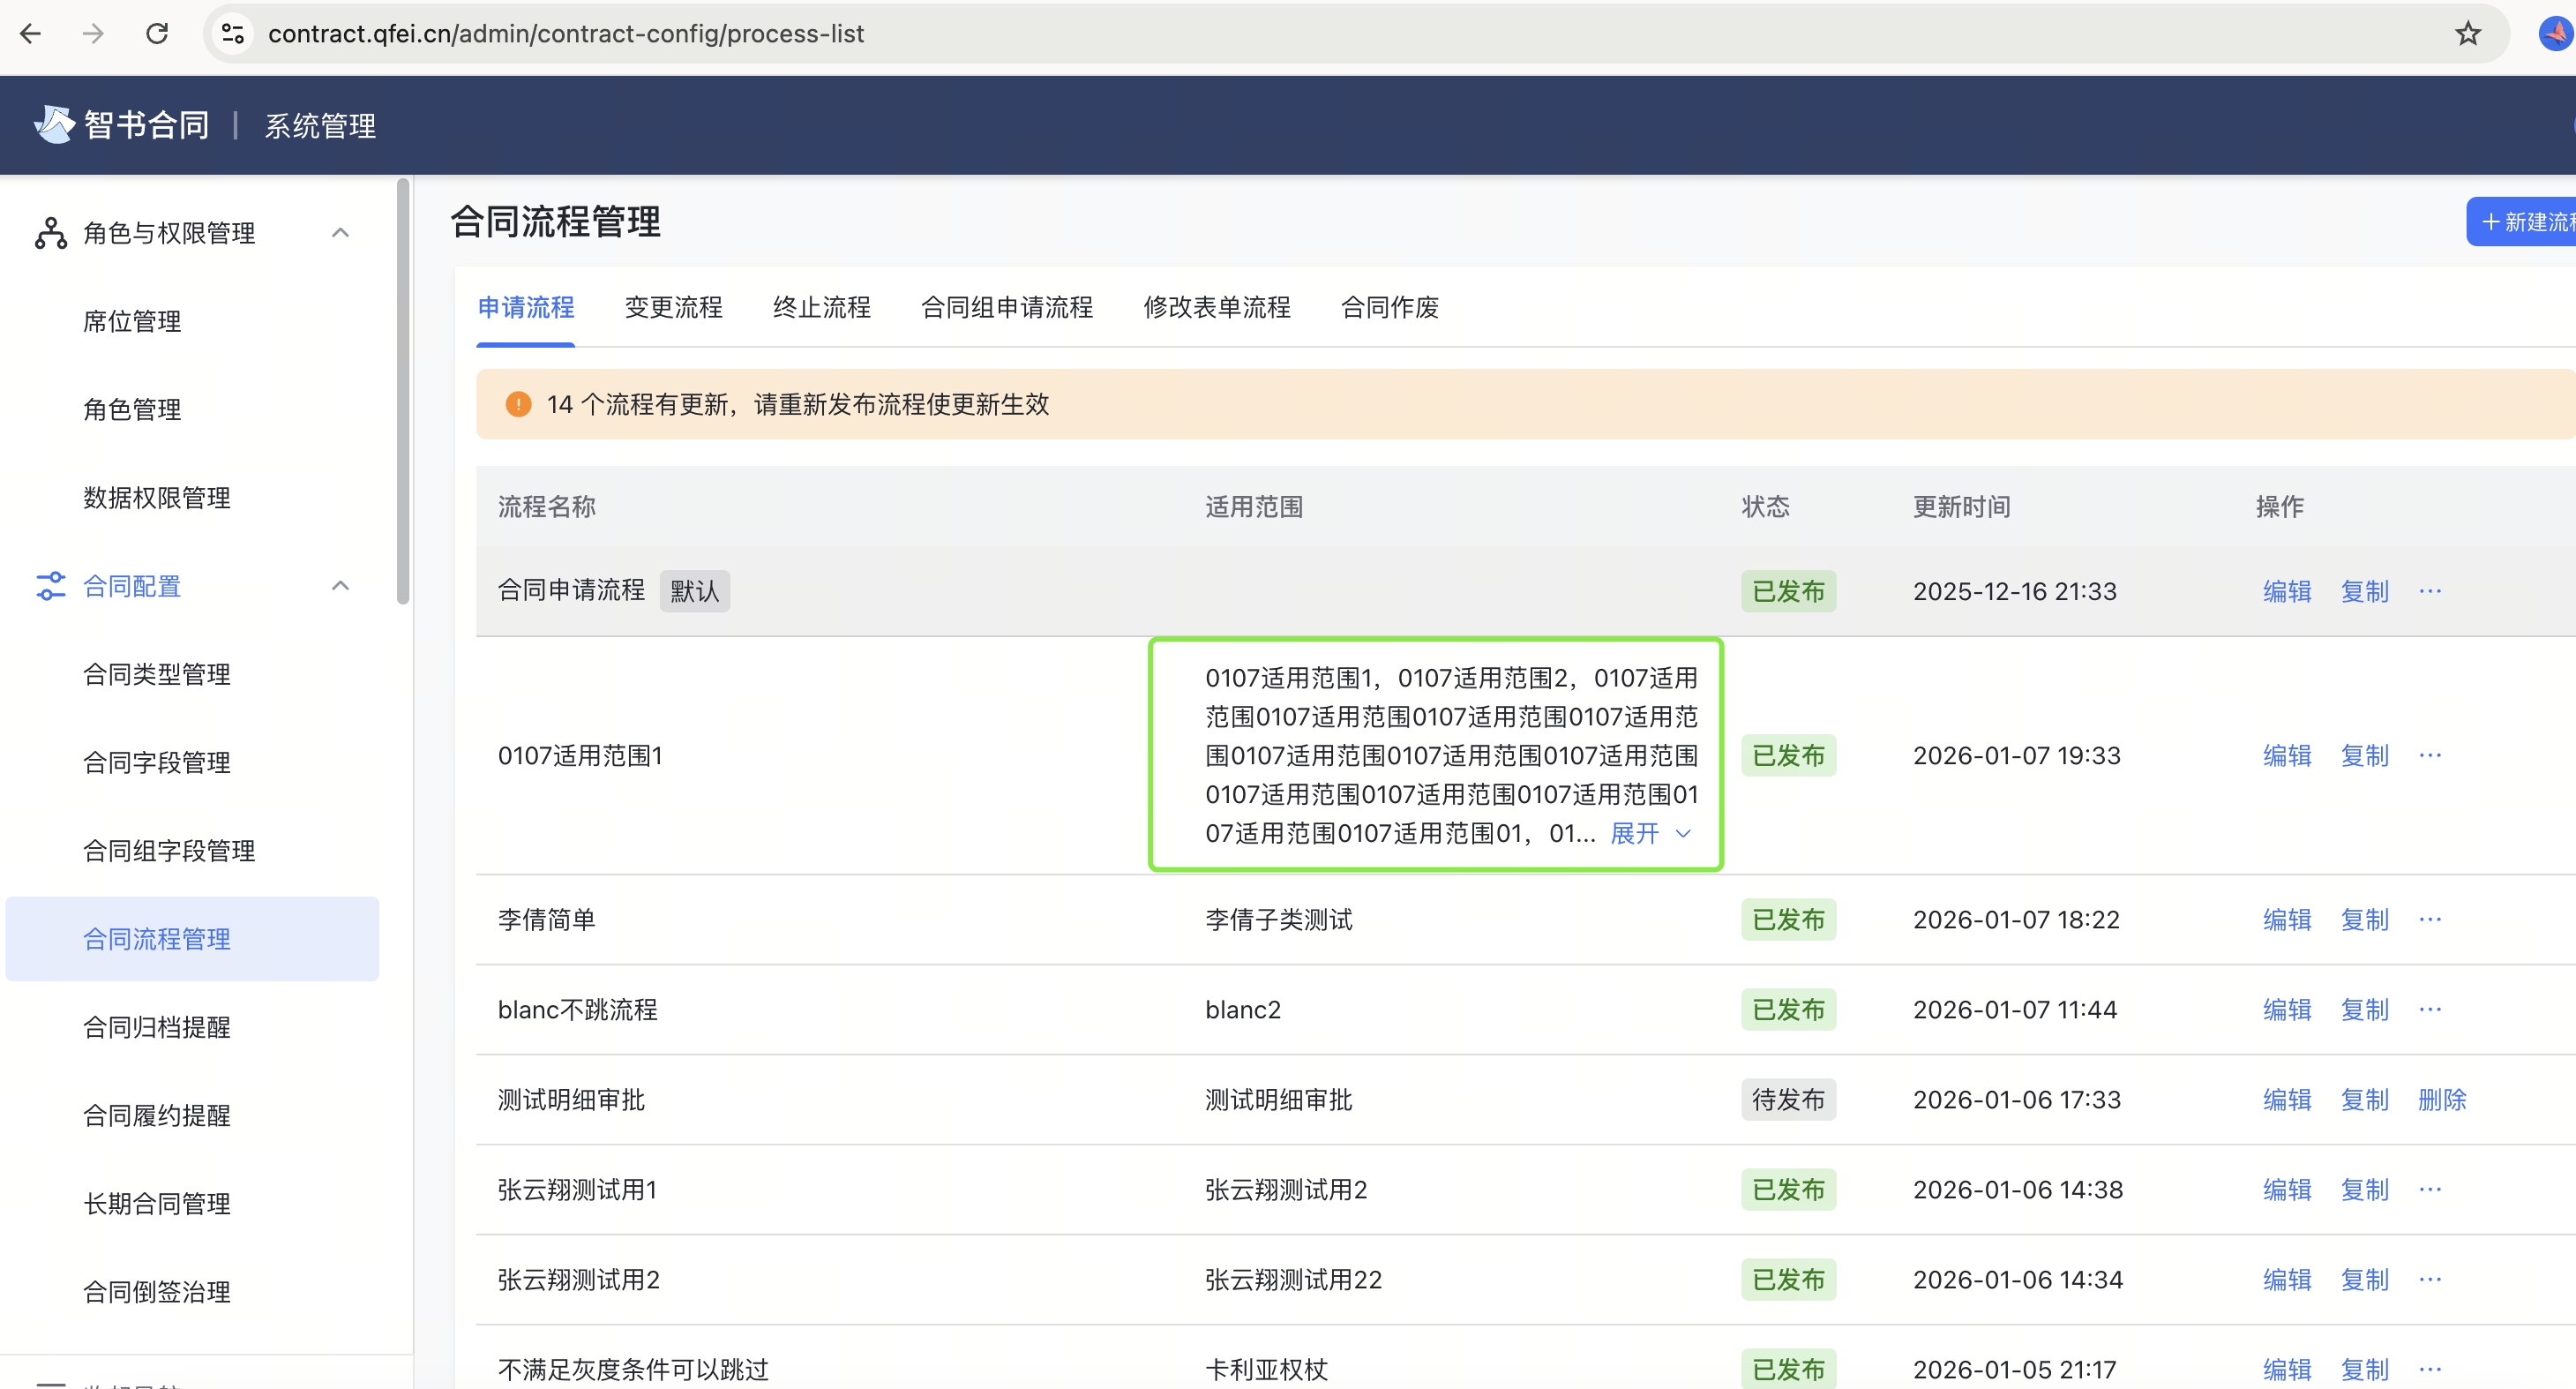This screenshot has width=2576, height=1389.
Task: Collapse the 合同配置 section chevron
Action: click(340, 586)
